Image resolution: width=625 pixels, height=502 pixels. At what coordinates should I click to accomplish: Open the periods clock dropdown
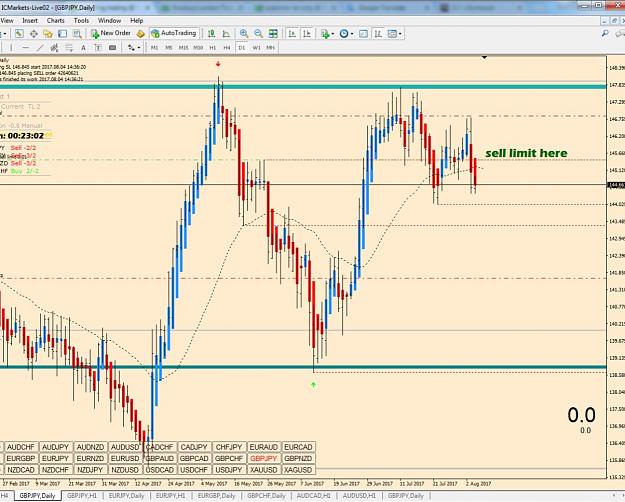pyautogui.click(x=346, y=34)
